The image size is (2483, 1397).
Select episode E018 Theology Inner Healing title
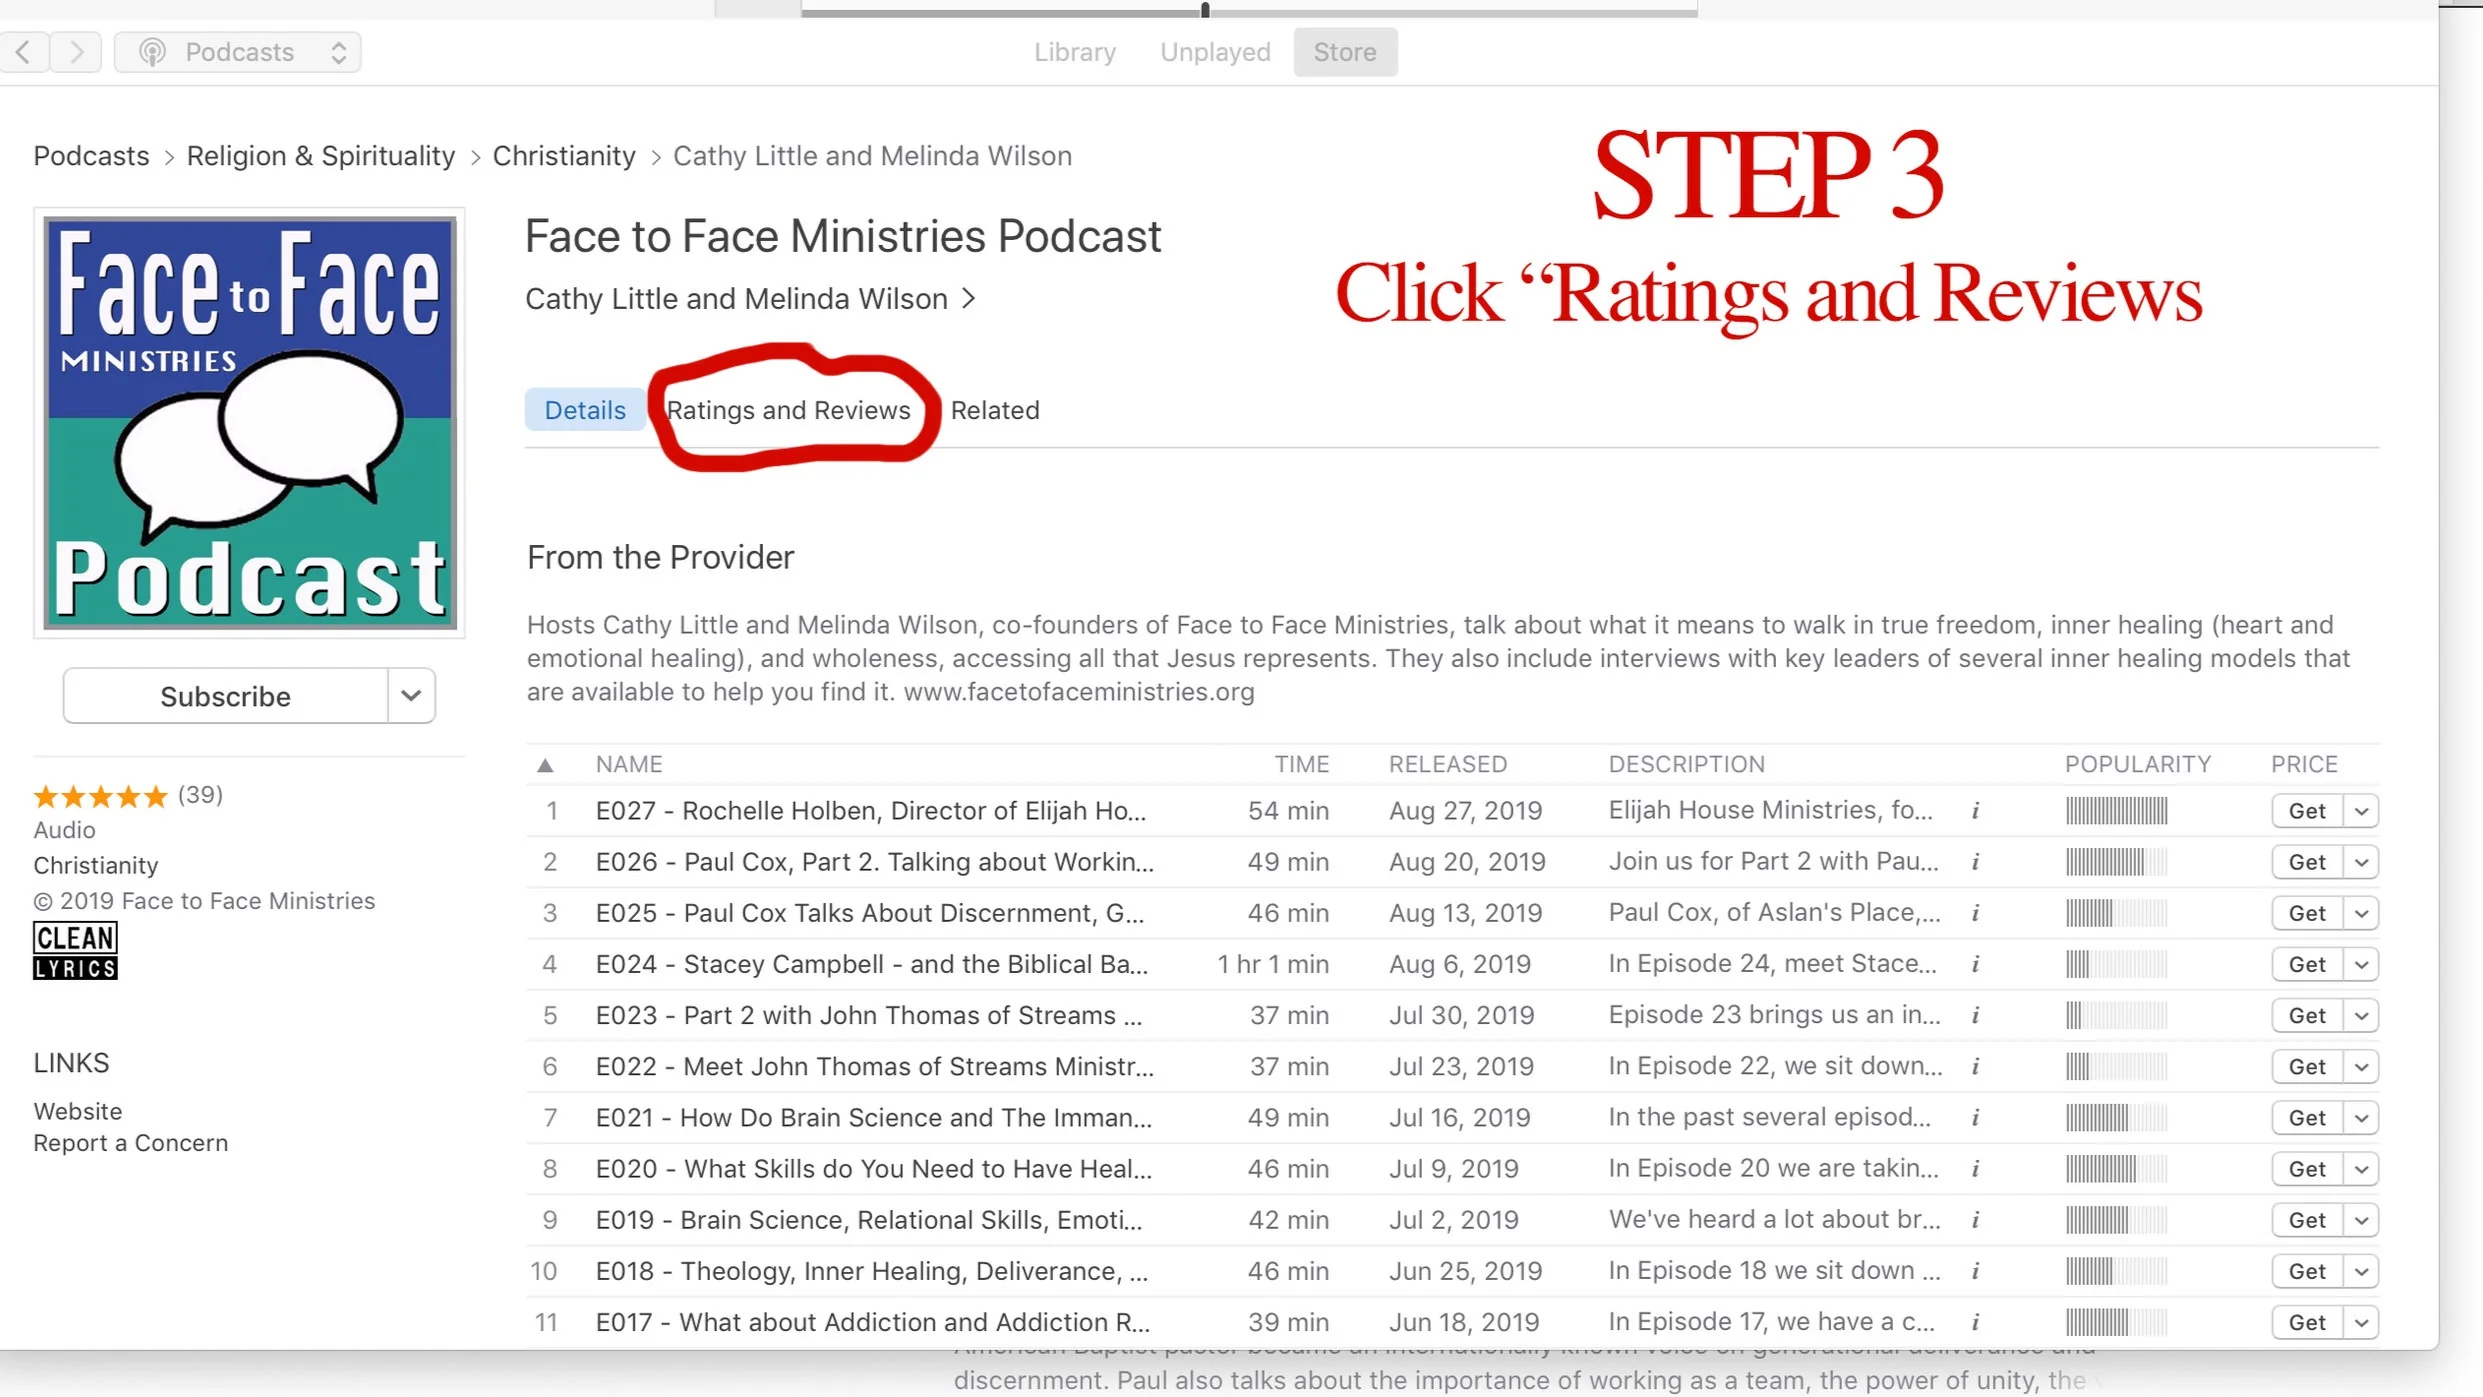click(871, 1271)
